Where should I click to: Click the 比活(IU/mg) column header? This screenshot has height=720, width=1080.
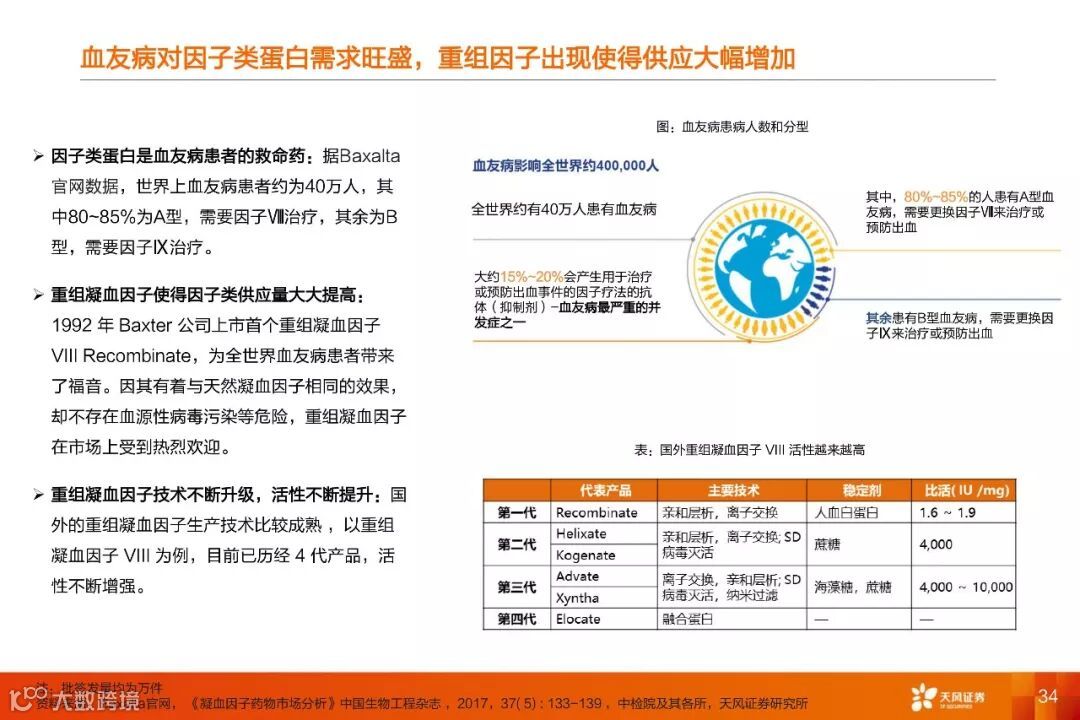click(x=965, y=491)
